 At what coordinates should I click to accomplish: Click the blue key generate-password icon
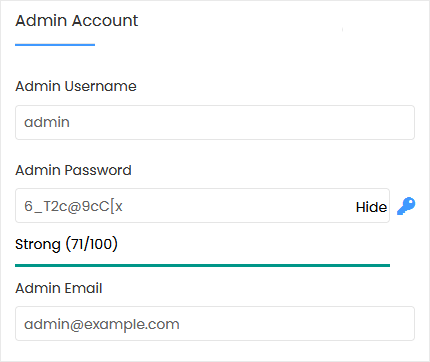pyautogui.click(x=406, y=206)
